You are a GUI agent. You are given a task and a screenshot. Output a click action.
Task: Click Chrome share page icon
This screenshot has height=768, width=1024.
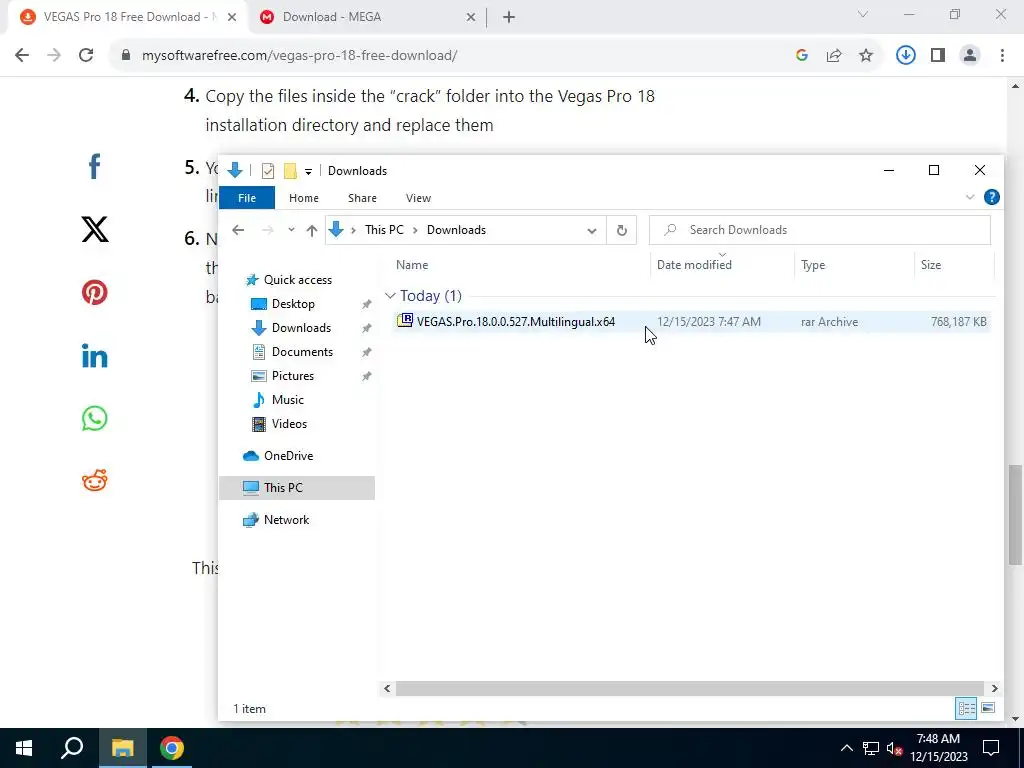[x=834, y=56]
